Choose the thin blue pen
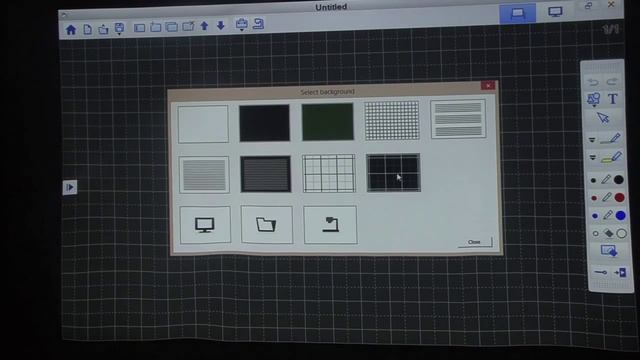 (595, 216)
